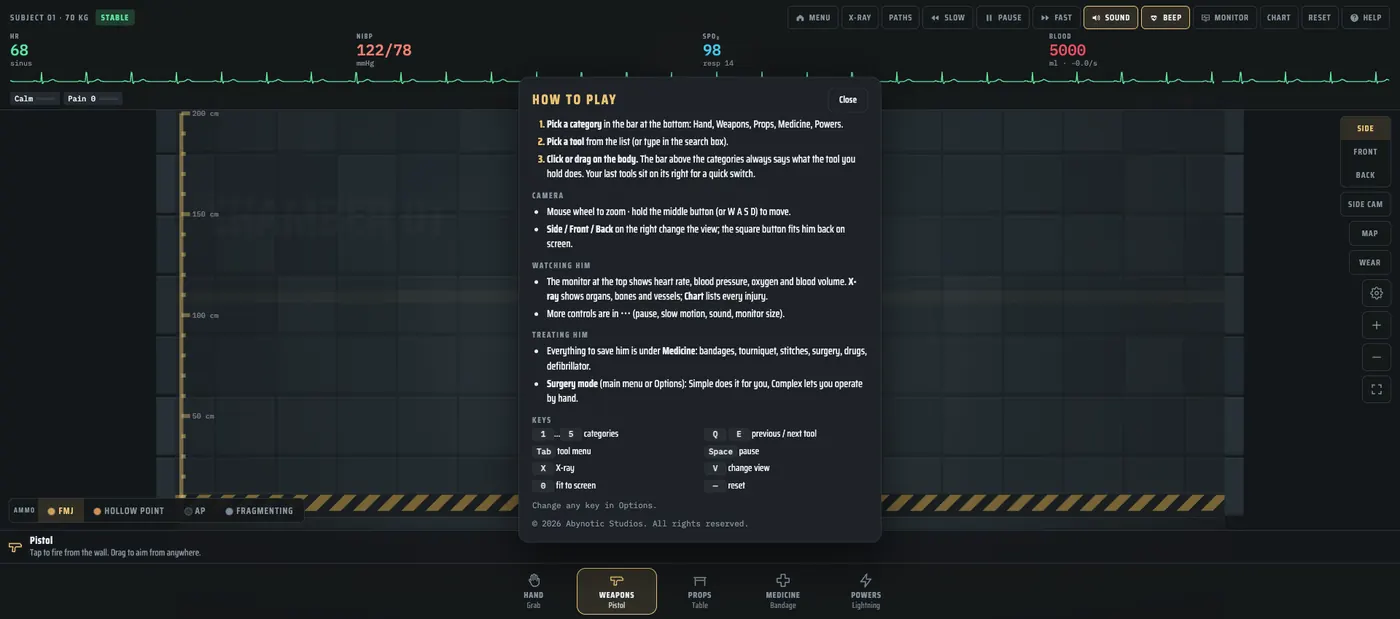Toggle the Monitor size button
This screenshot has height=619, width=1400.
click(x=1224, y=17)
